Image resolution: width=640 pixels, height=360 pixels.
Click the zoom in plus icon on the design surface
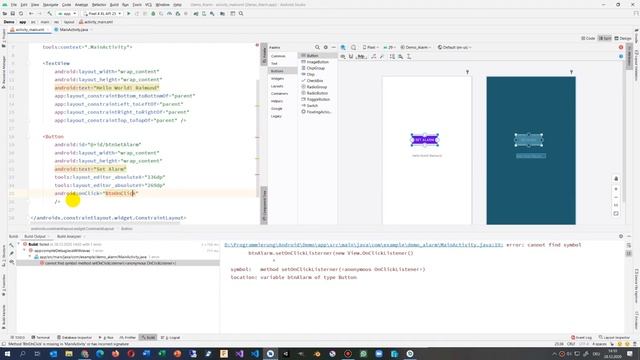click(x=616, y=189)
